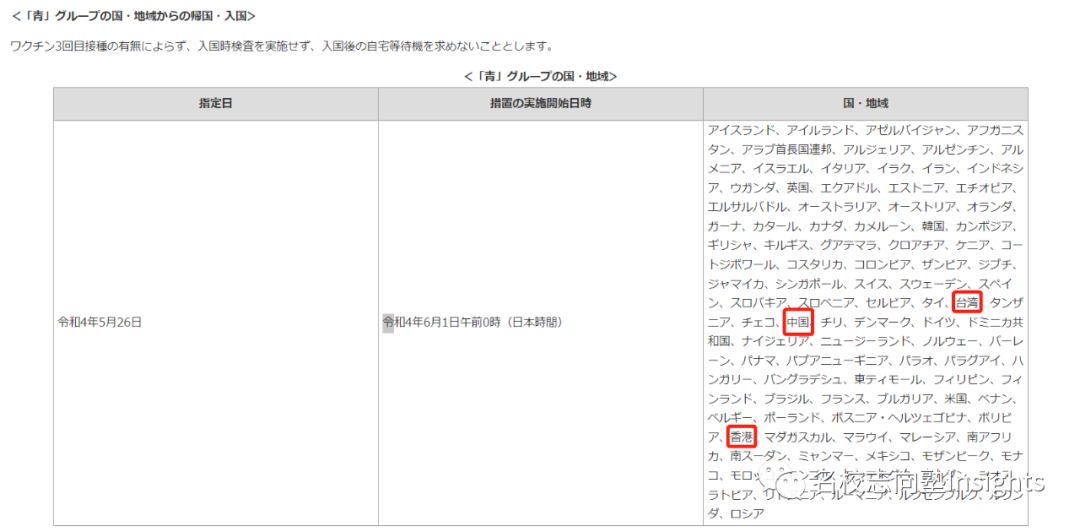Click the paragraph starting with ワクチン3回目接種の有無
The width and height of the screenshot is (1080, 532).
pos(282,47)
